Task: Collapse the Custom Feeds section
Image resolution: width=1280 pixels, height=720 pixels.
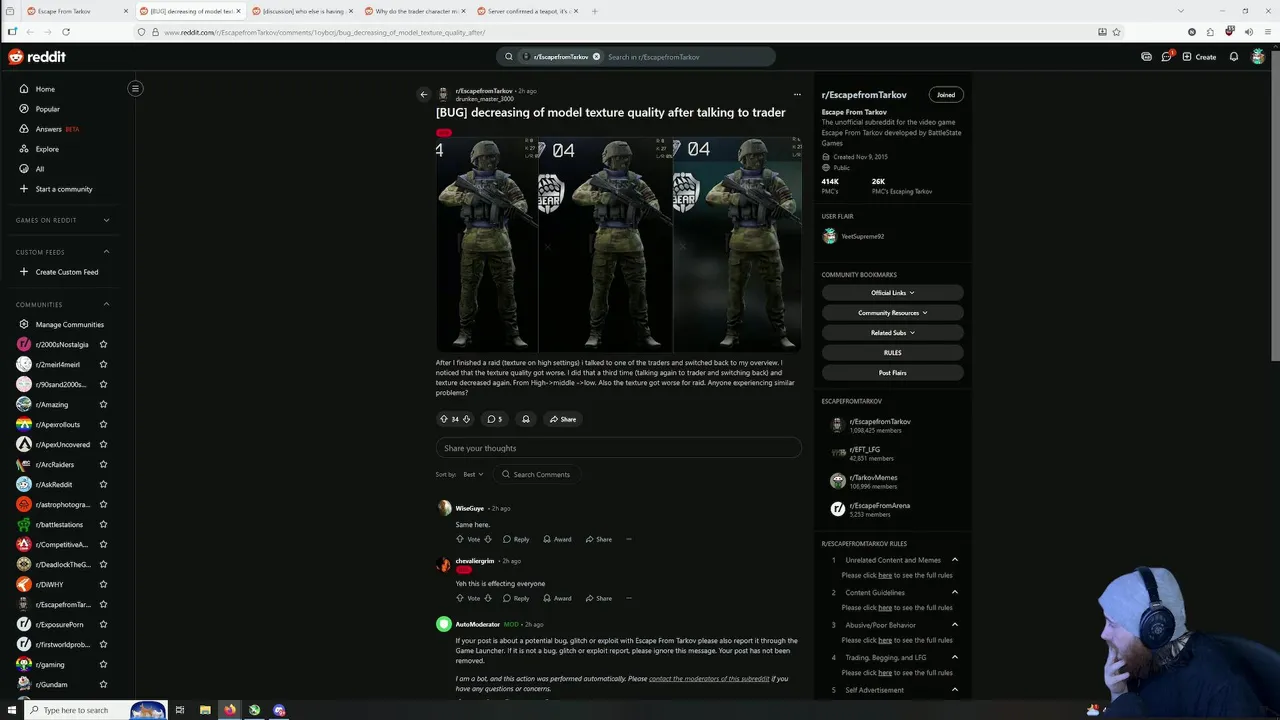Action: pos(106,252)
